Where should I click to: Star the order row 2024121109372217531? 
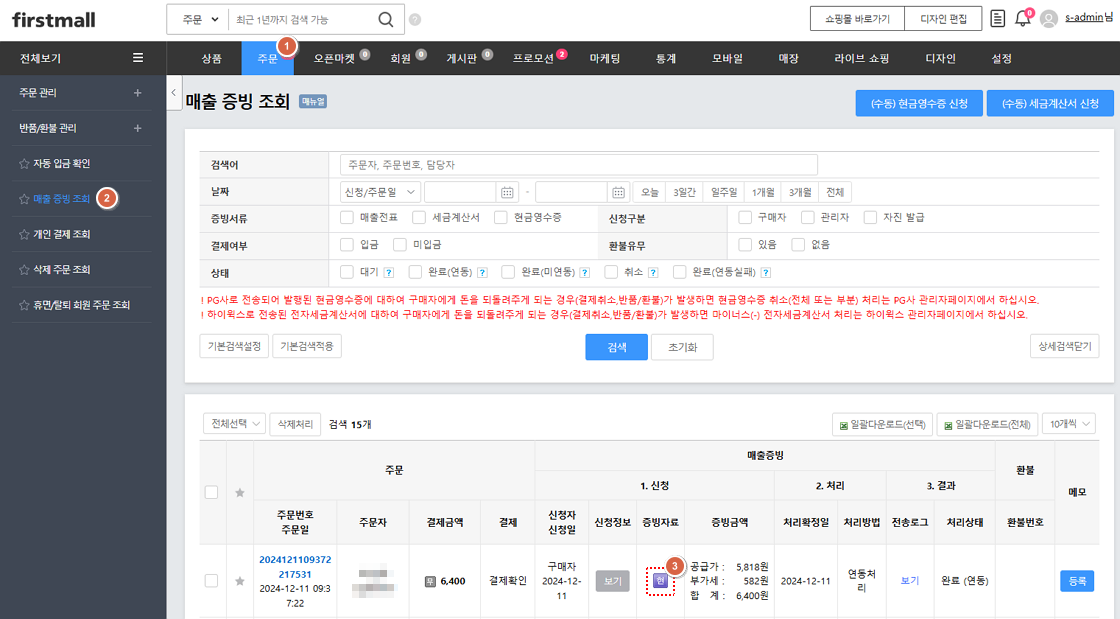(240, 581)
